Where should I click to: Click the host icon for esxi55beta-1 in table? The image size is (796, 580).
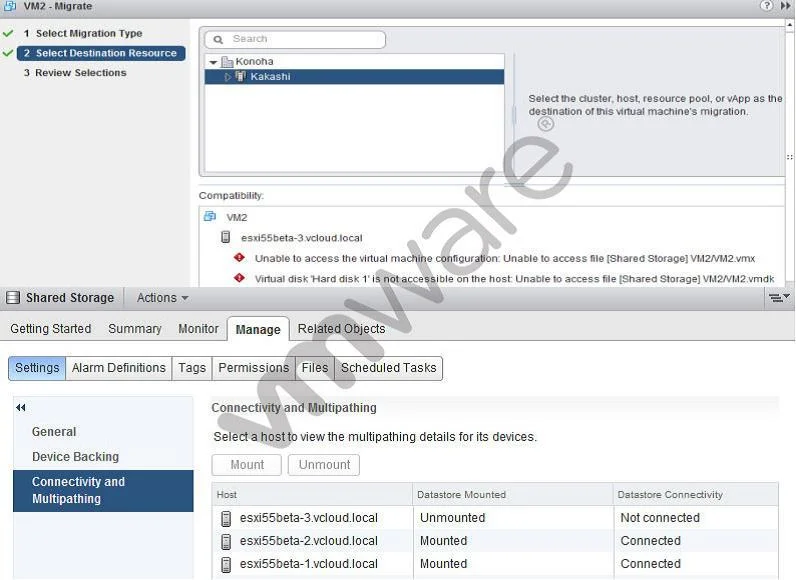[x=226, y=564]
